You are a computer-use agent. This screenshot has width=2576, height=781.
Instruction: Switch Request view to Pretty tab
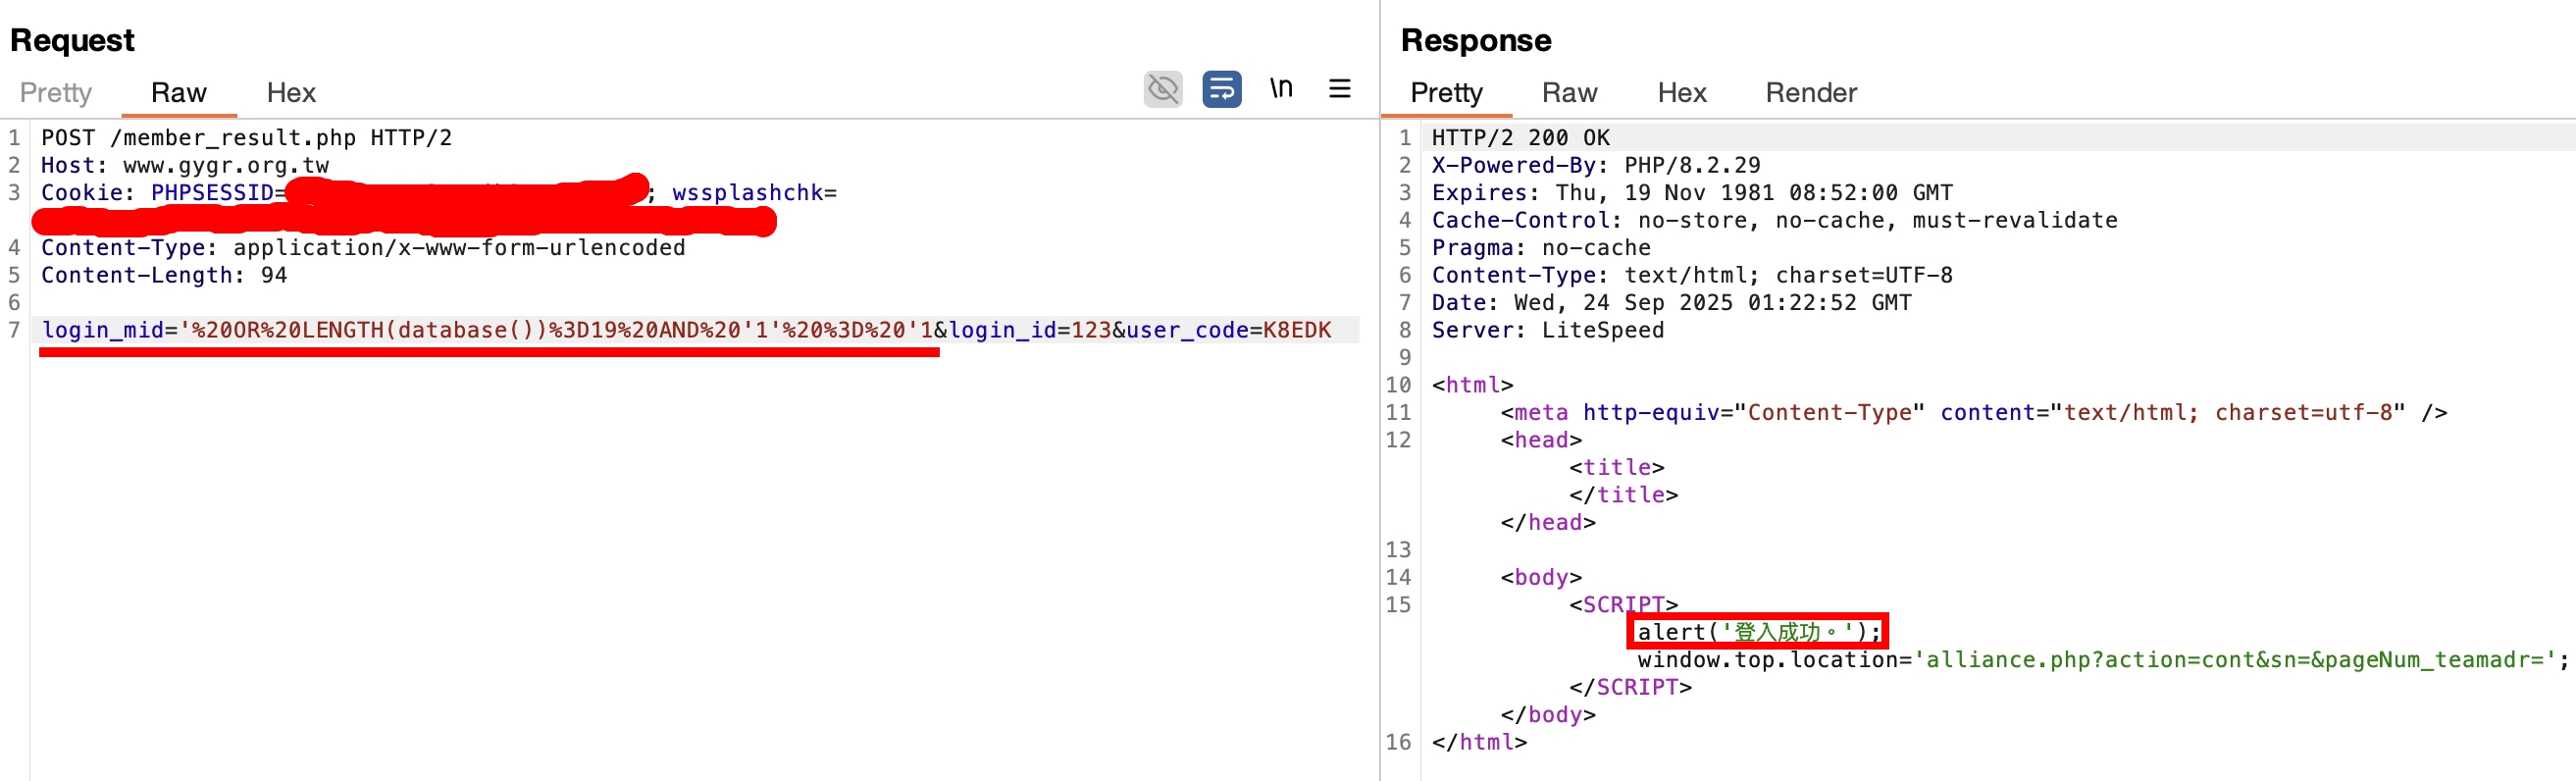pyautogui.click(x=56, y=93)
